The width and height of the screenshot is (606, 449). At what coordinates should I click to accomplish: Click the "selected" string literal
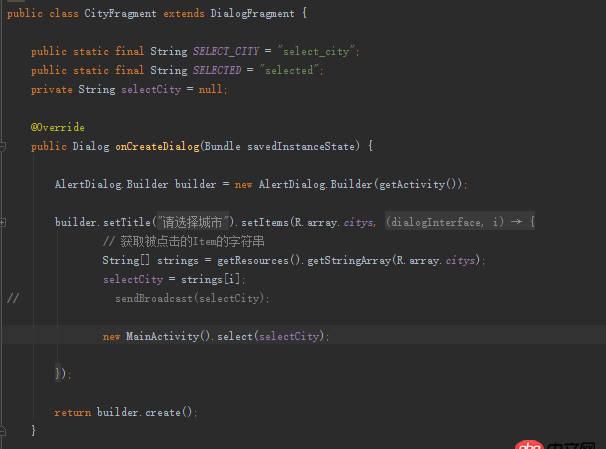289,70
